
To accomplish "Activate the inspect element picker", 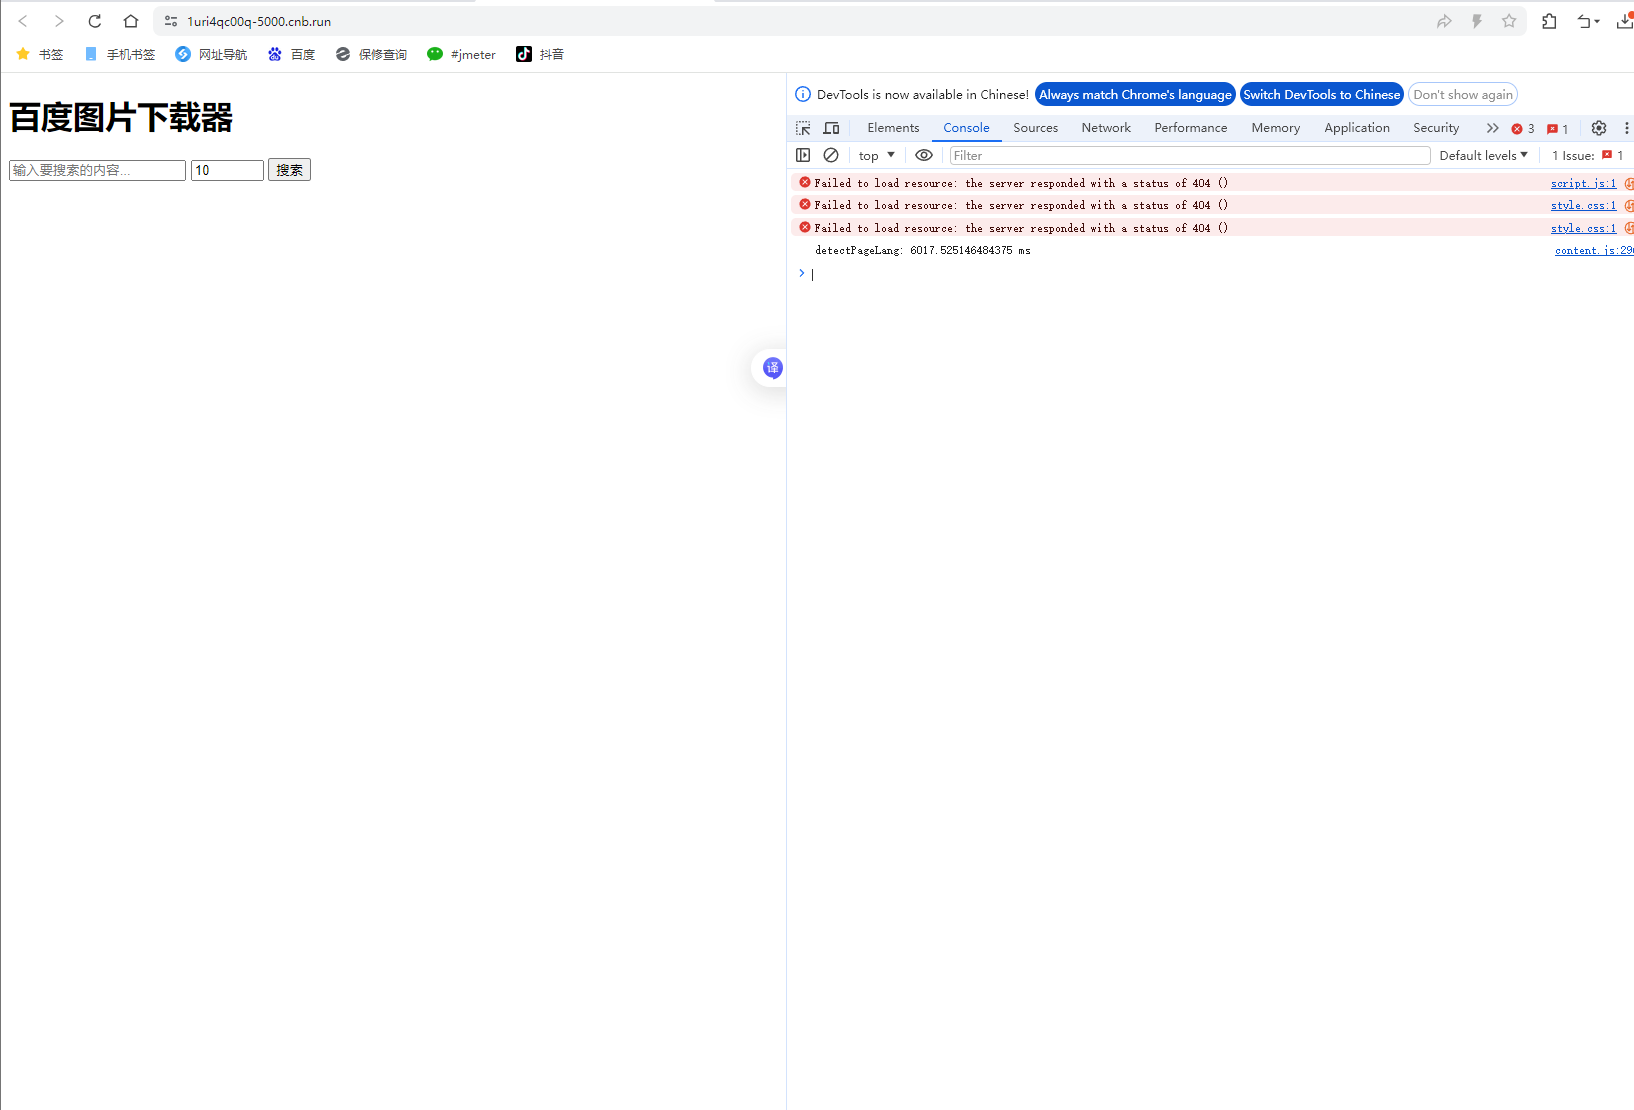I will (803, 128).
